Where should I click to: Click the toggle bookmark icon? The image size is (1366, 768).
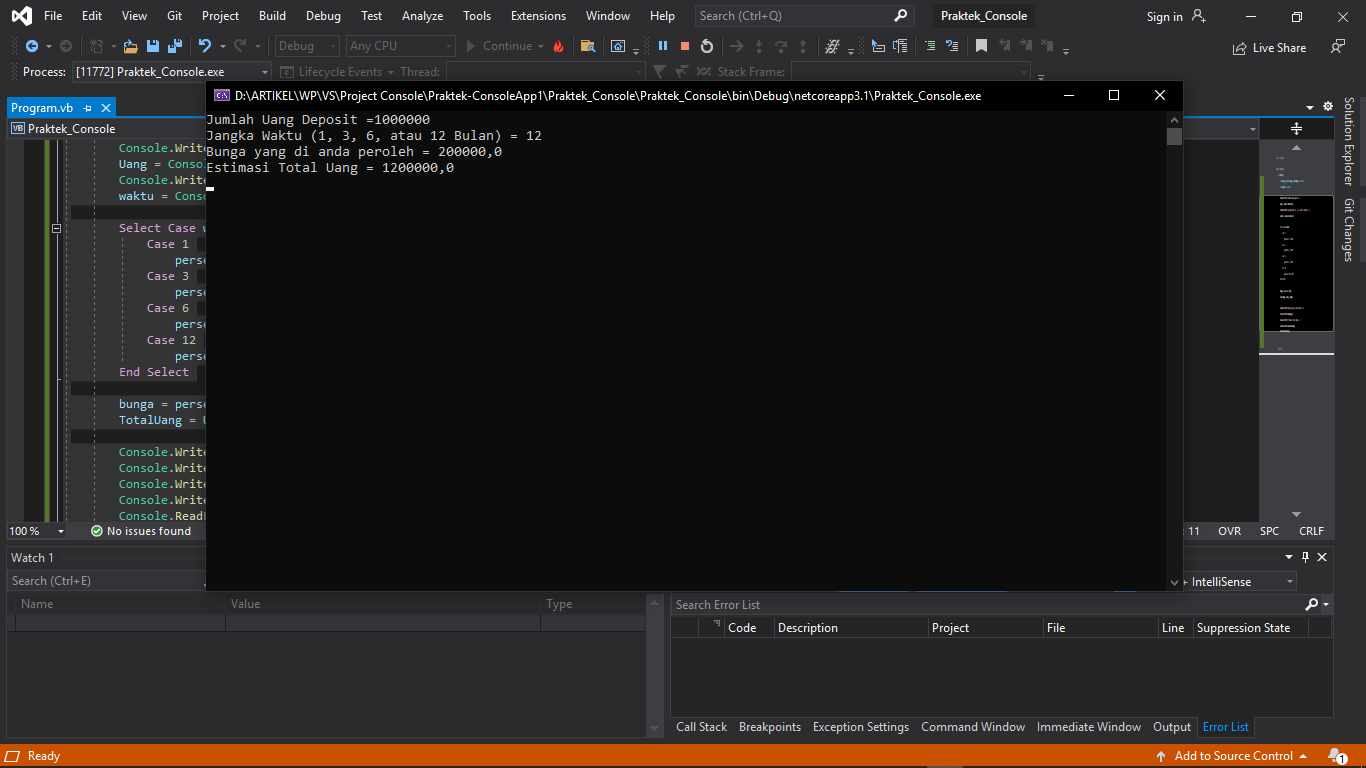click(981, 46)
